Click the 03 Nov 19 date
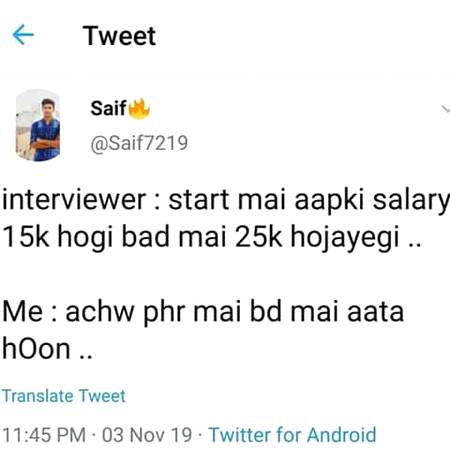The height and width of the screenshot is (450, 450). pyautogui.click(x=147, y=435)
